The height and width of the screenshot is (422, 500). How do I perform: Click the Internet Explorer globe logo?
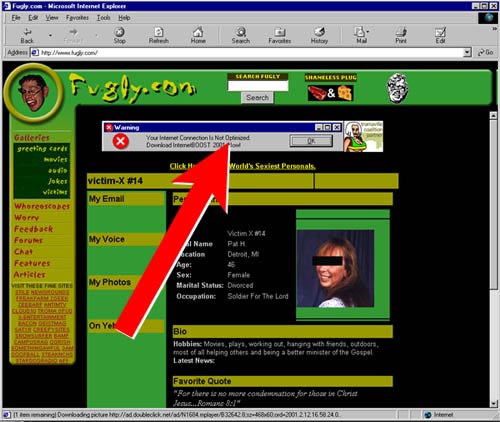tap(488, 18)
